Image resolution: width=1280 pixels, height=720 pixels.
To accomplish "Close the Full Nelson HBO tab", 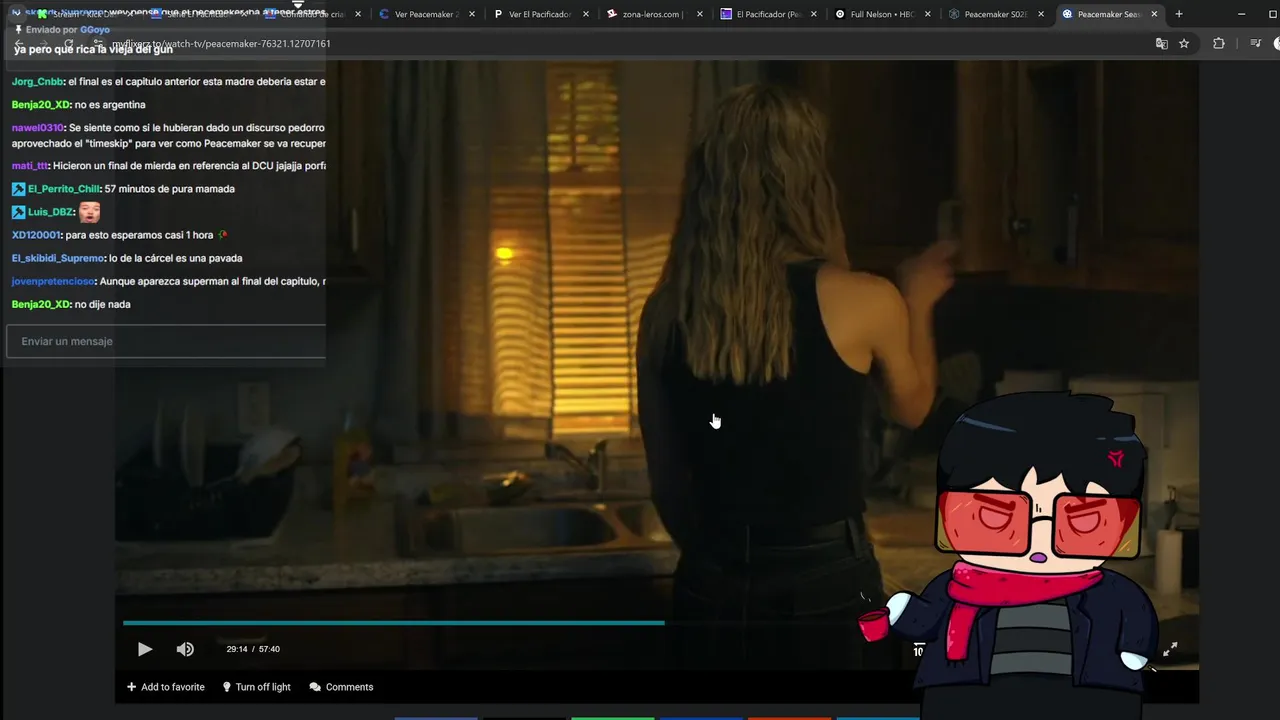I will (x=928, y=14).
